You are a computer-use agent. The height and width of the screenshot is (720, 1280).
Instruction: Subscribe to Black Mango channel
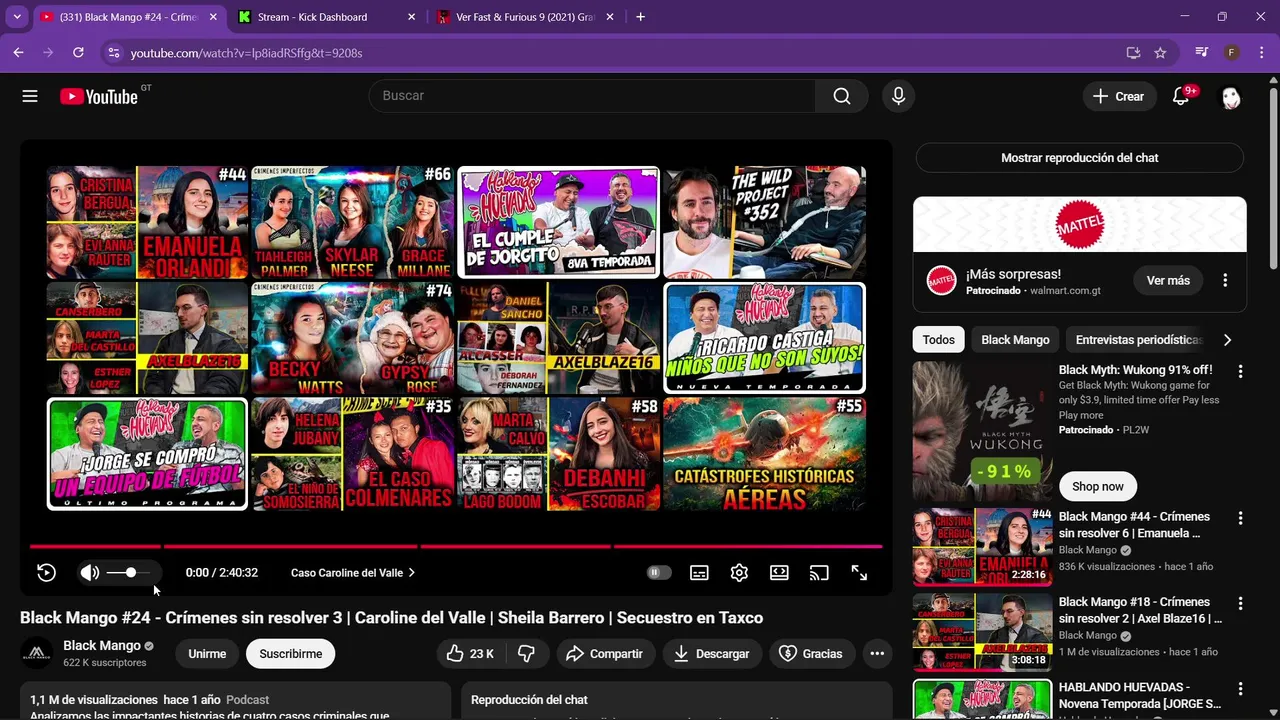[x=290, y=654]
